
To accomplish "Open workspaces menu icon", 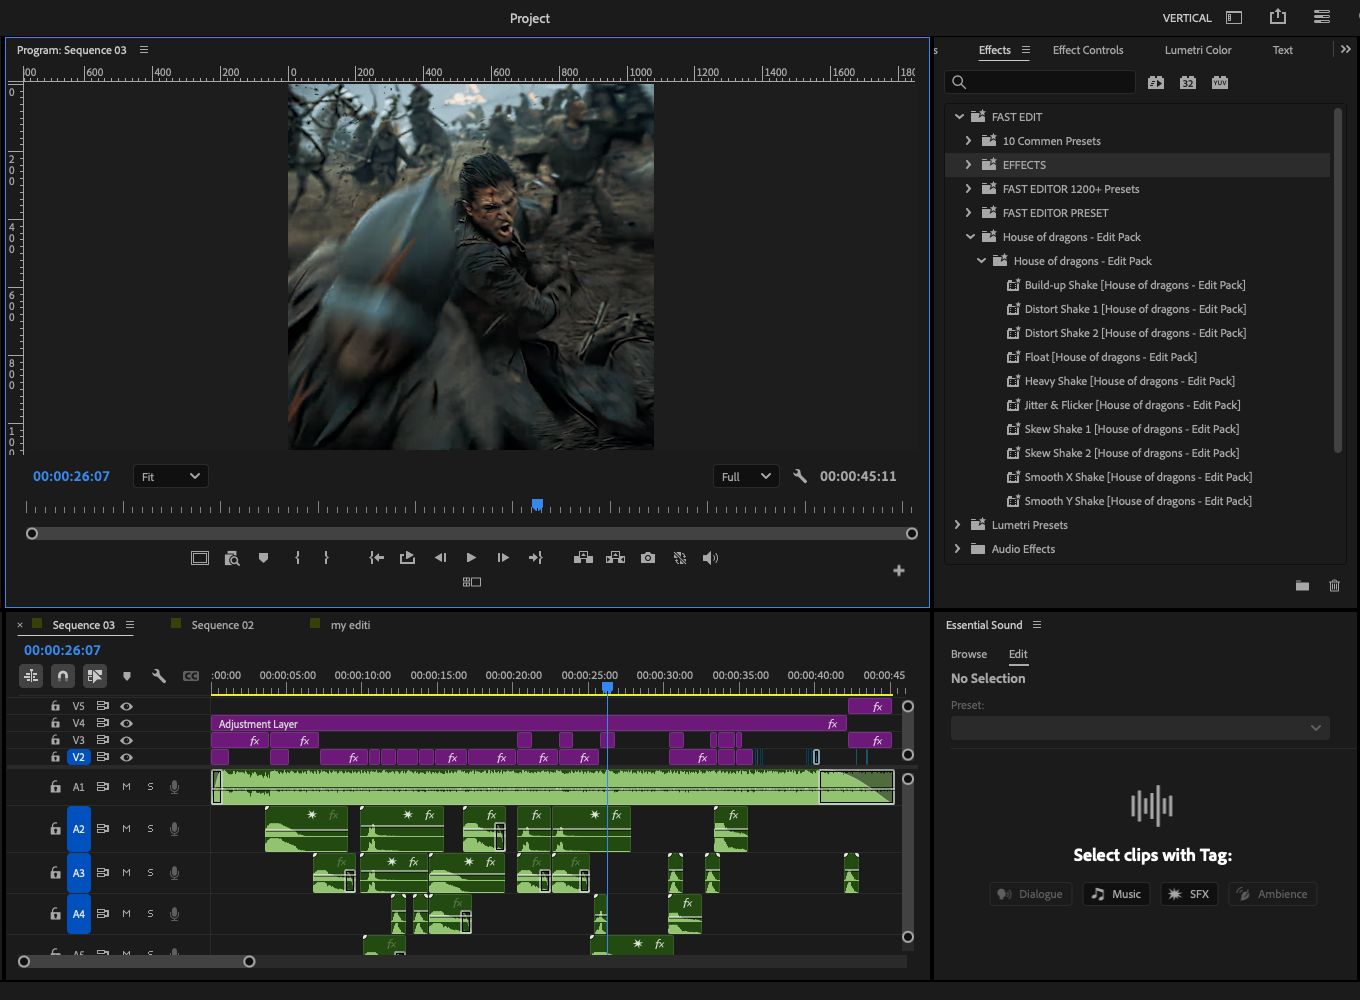I will click(x=1322, y=17).
